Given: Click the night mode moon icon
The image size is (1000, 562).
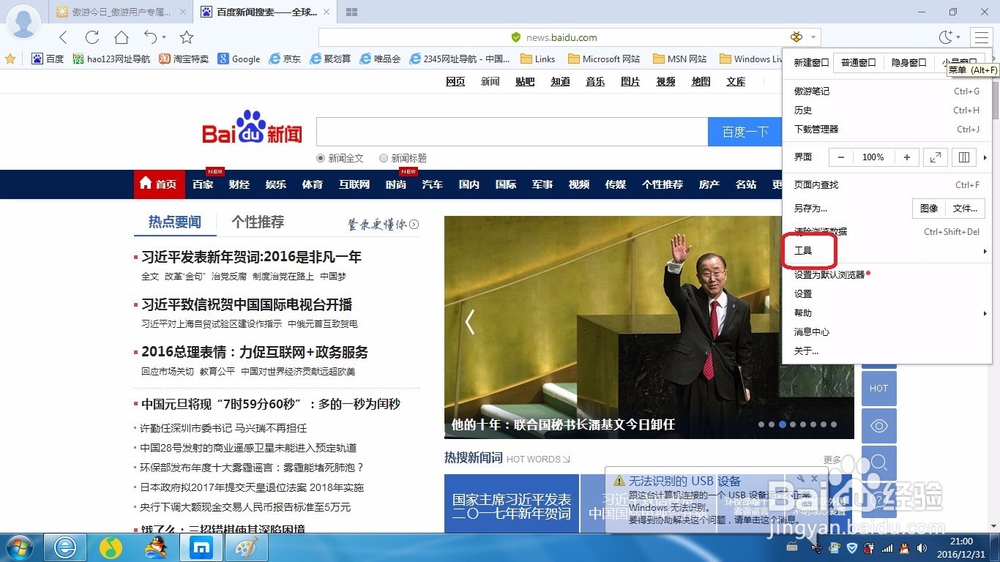Looking at the screenshot, I should (x=946, y=37).
